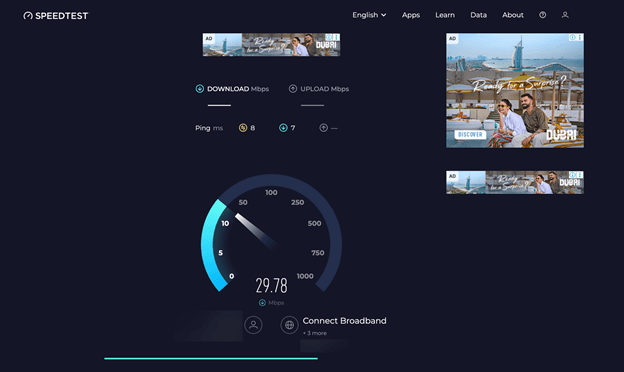Click the 100 mark on gauge
The image size is (624, 372).
[271, 193]
